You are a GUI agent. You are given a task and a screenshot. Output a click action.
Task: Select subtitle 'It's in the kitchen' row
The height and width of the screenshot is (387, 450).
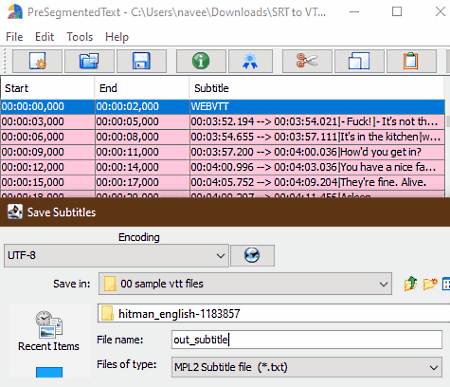pos(223,137)
